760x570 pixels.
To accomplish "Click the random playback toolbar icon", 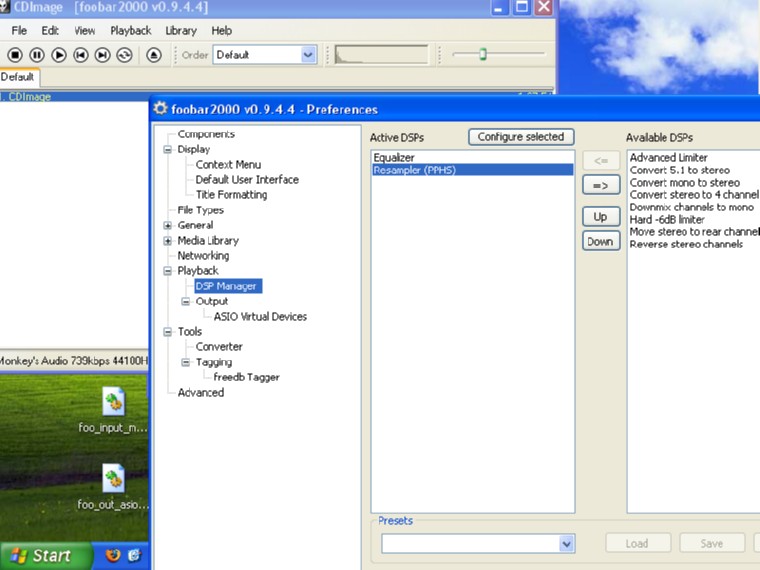I will coord(124,55).
